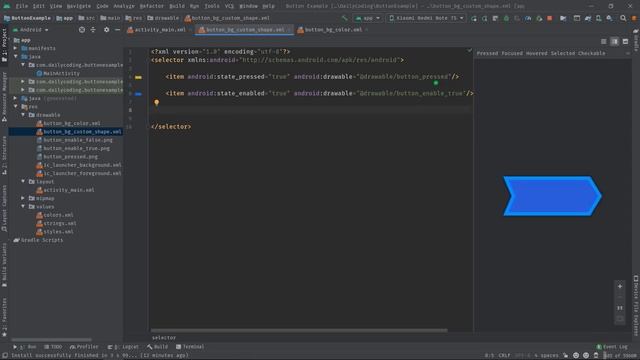
Task: Collapse the values folder
Action: (x=23, y=207)
